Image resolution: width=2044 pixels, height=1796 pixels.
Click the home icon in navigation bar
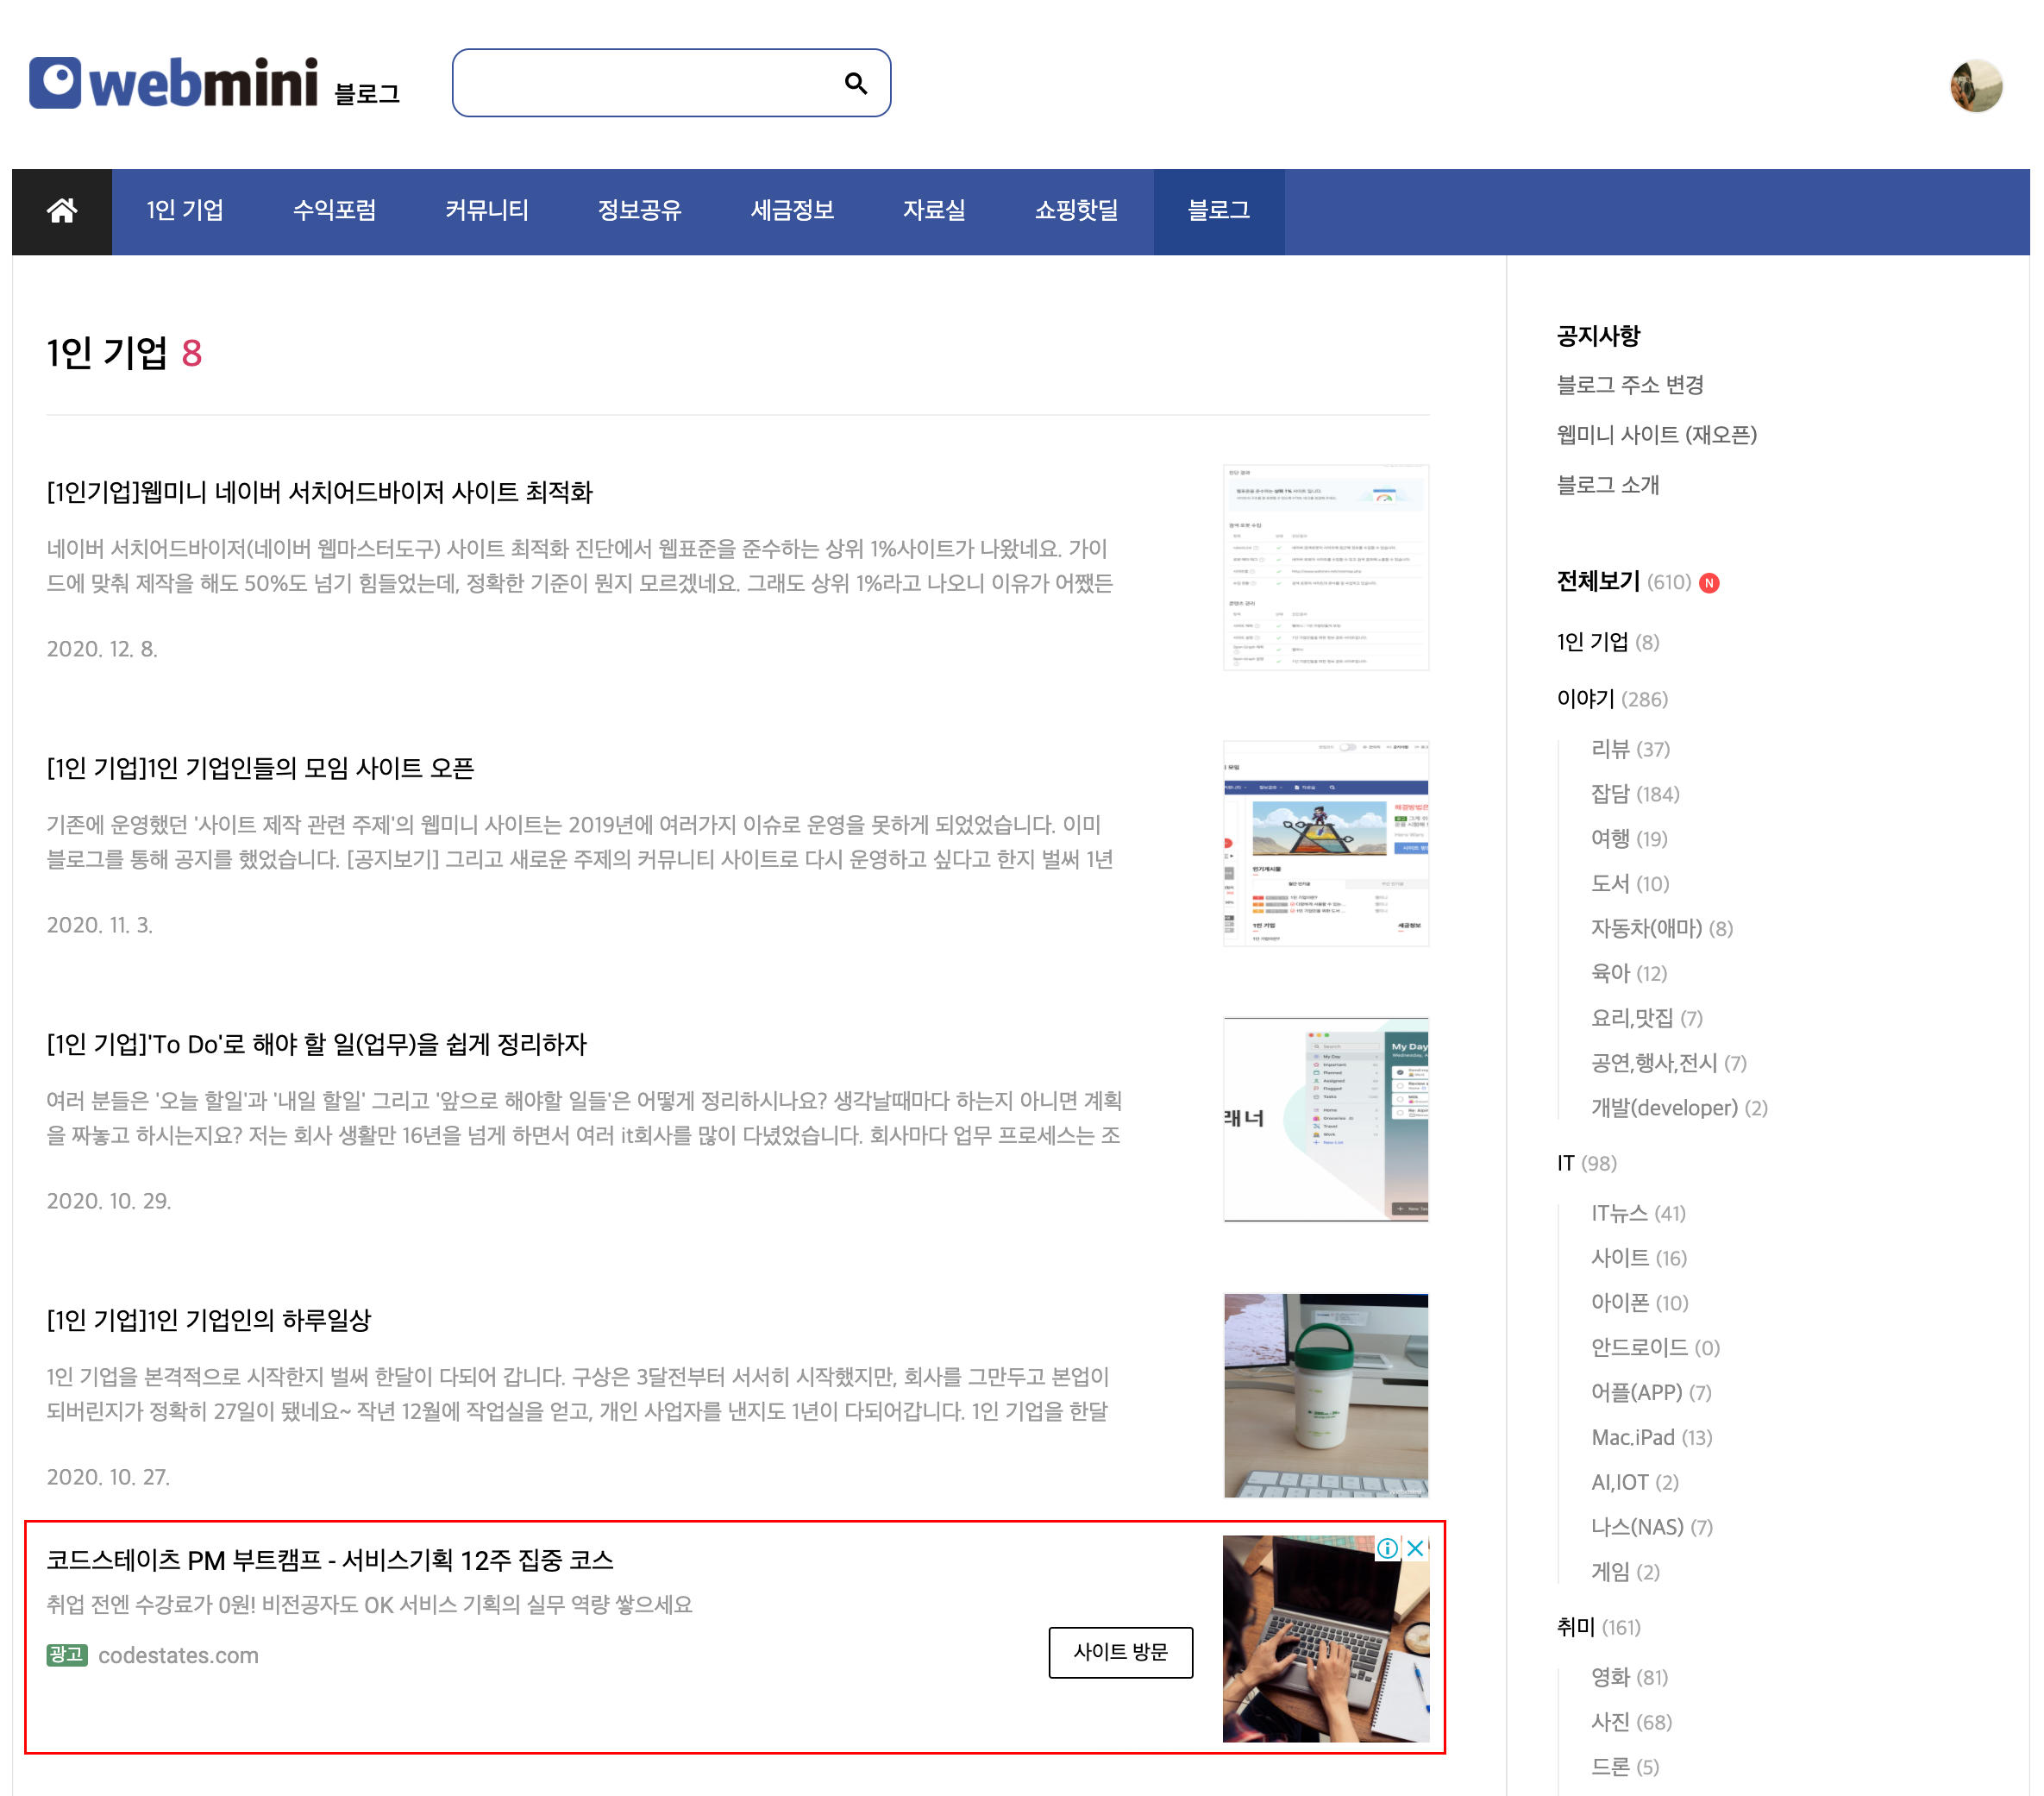(62, 211)
